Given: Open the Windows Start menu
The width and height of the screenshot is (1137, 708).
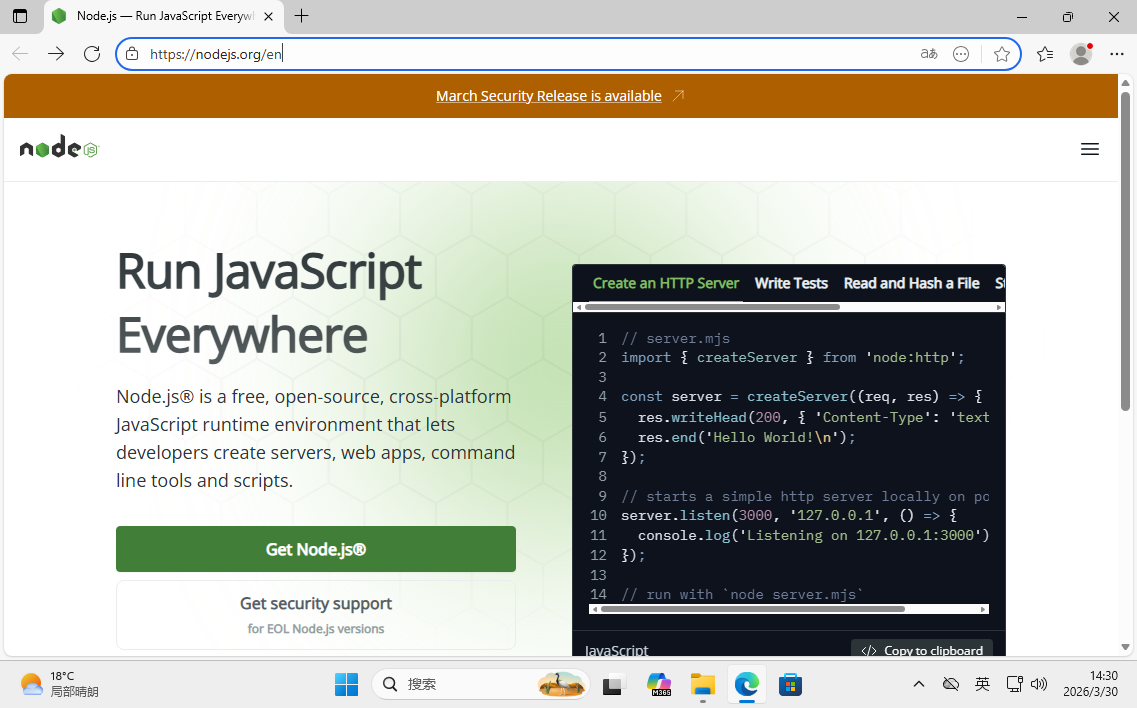Looking at the screenshot, I should 347,684.
